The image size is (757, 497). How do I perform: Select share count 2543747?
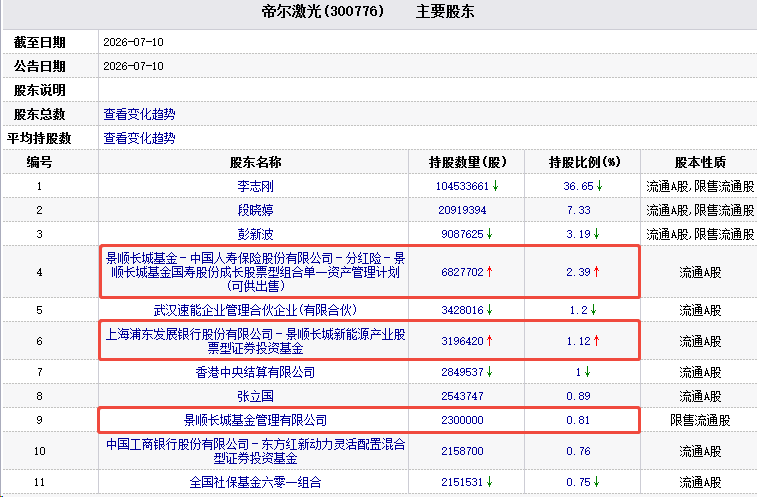tap(462, 396)
